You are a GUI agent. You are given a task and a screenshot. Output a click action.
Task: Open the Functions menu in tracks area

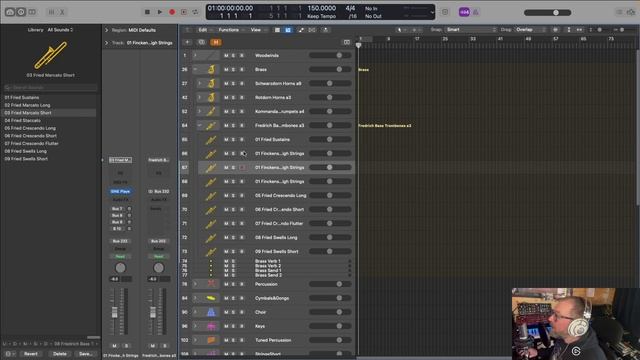pyautogui.click(x=229, y=30)
